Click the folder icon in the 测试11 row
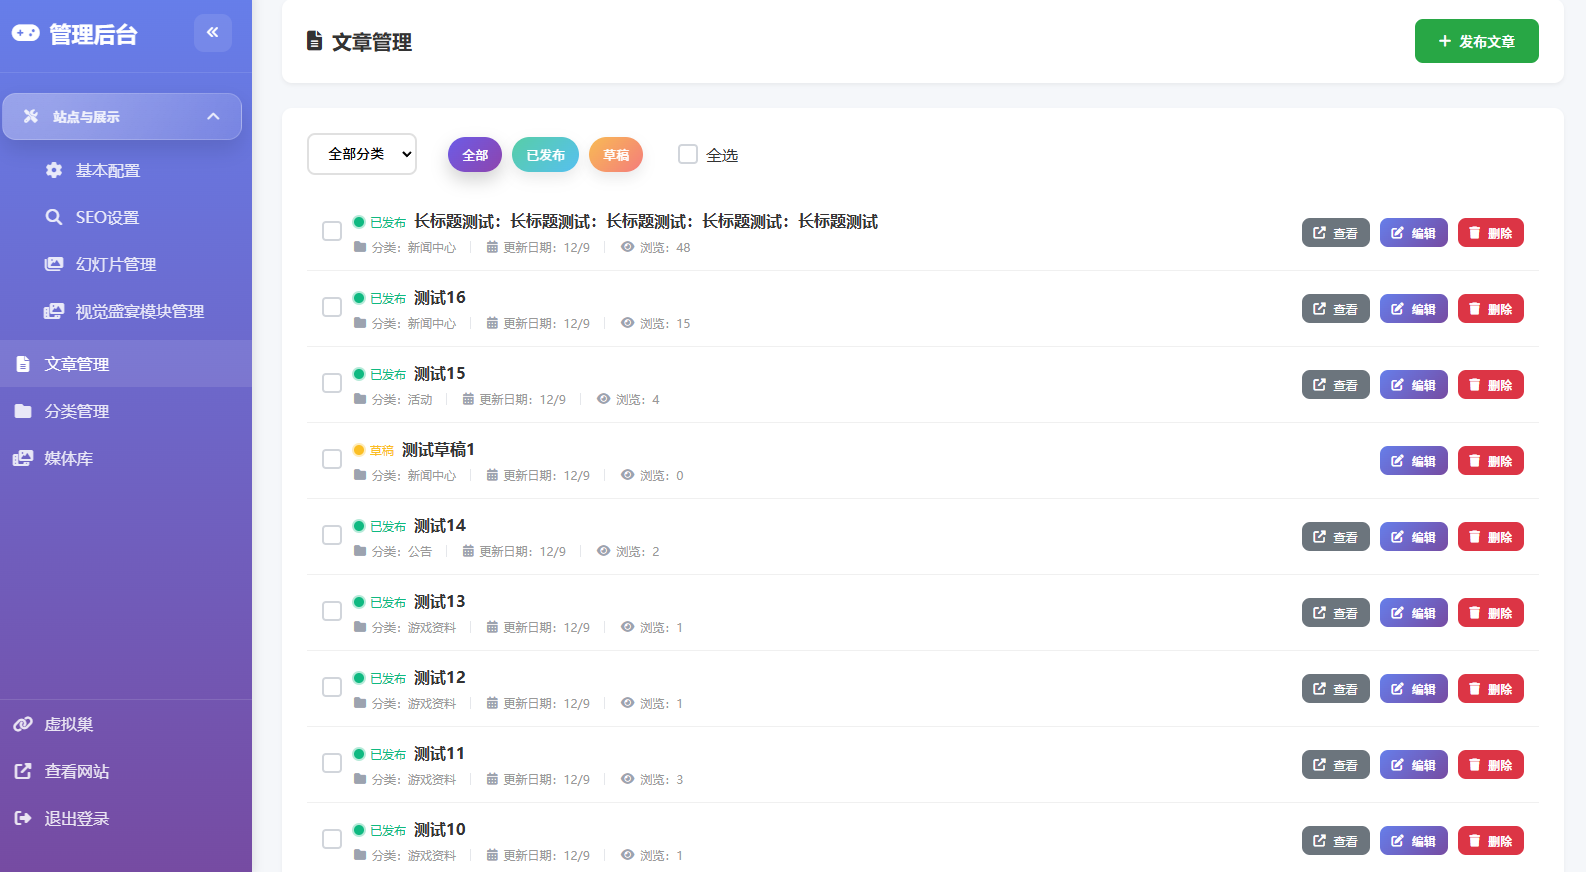 pyautogui.click(x=360, y=779)
